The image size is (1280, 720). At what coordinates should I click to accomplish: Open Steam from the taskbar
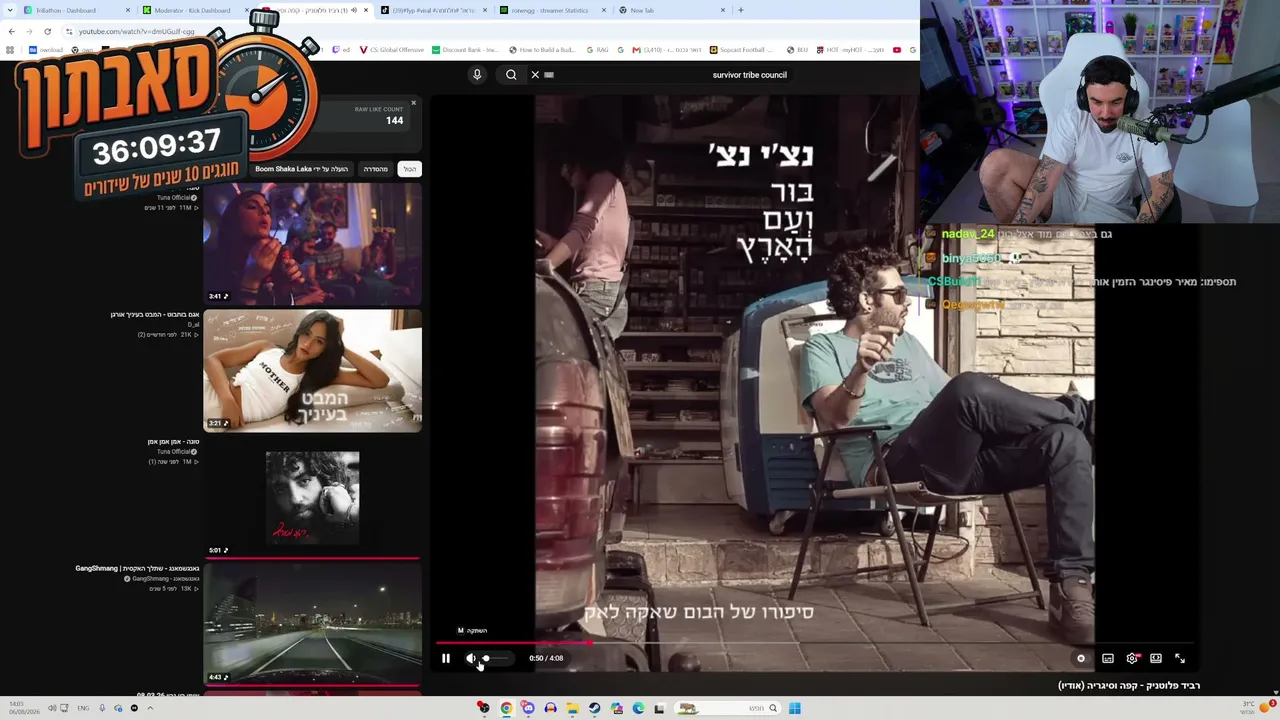point(594,708)
